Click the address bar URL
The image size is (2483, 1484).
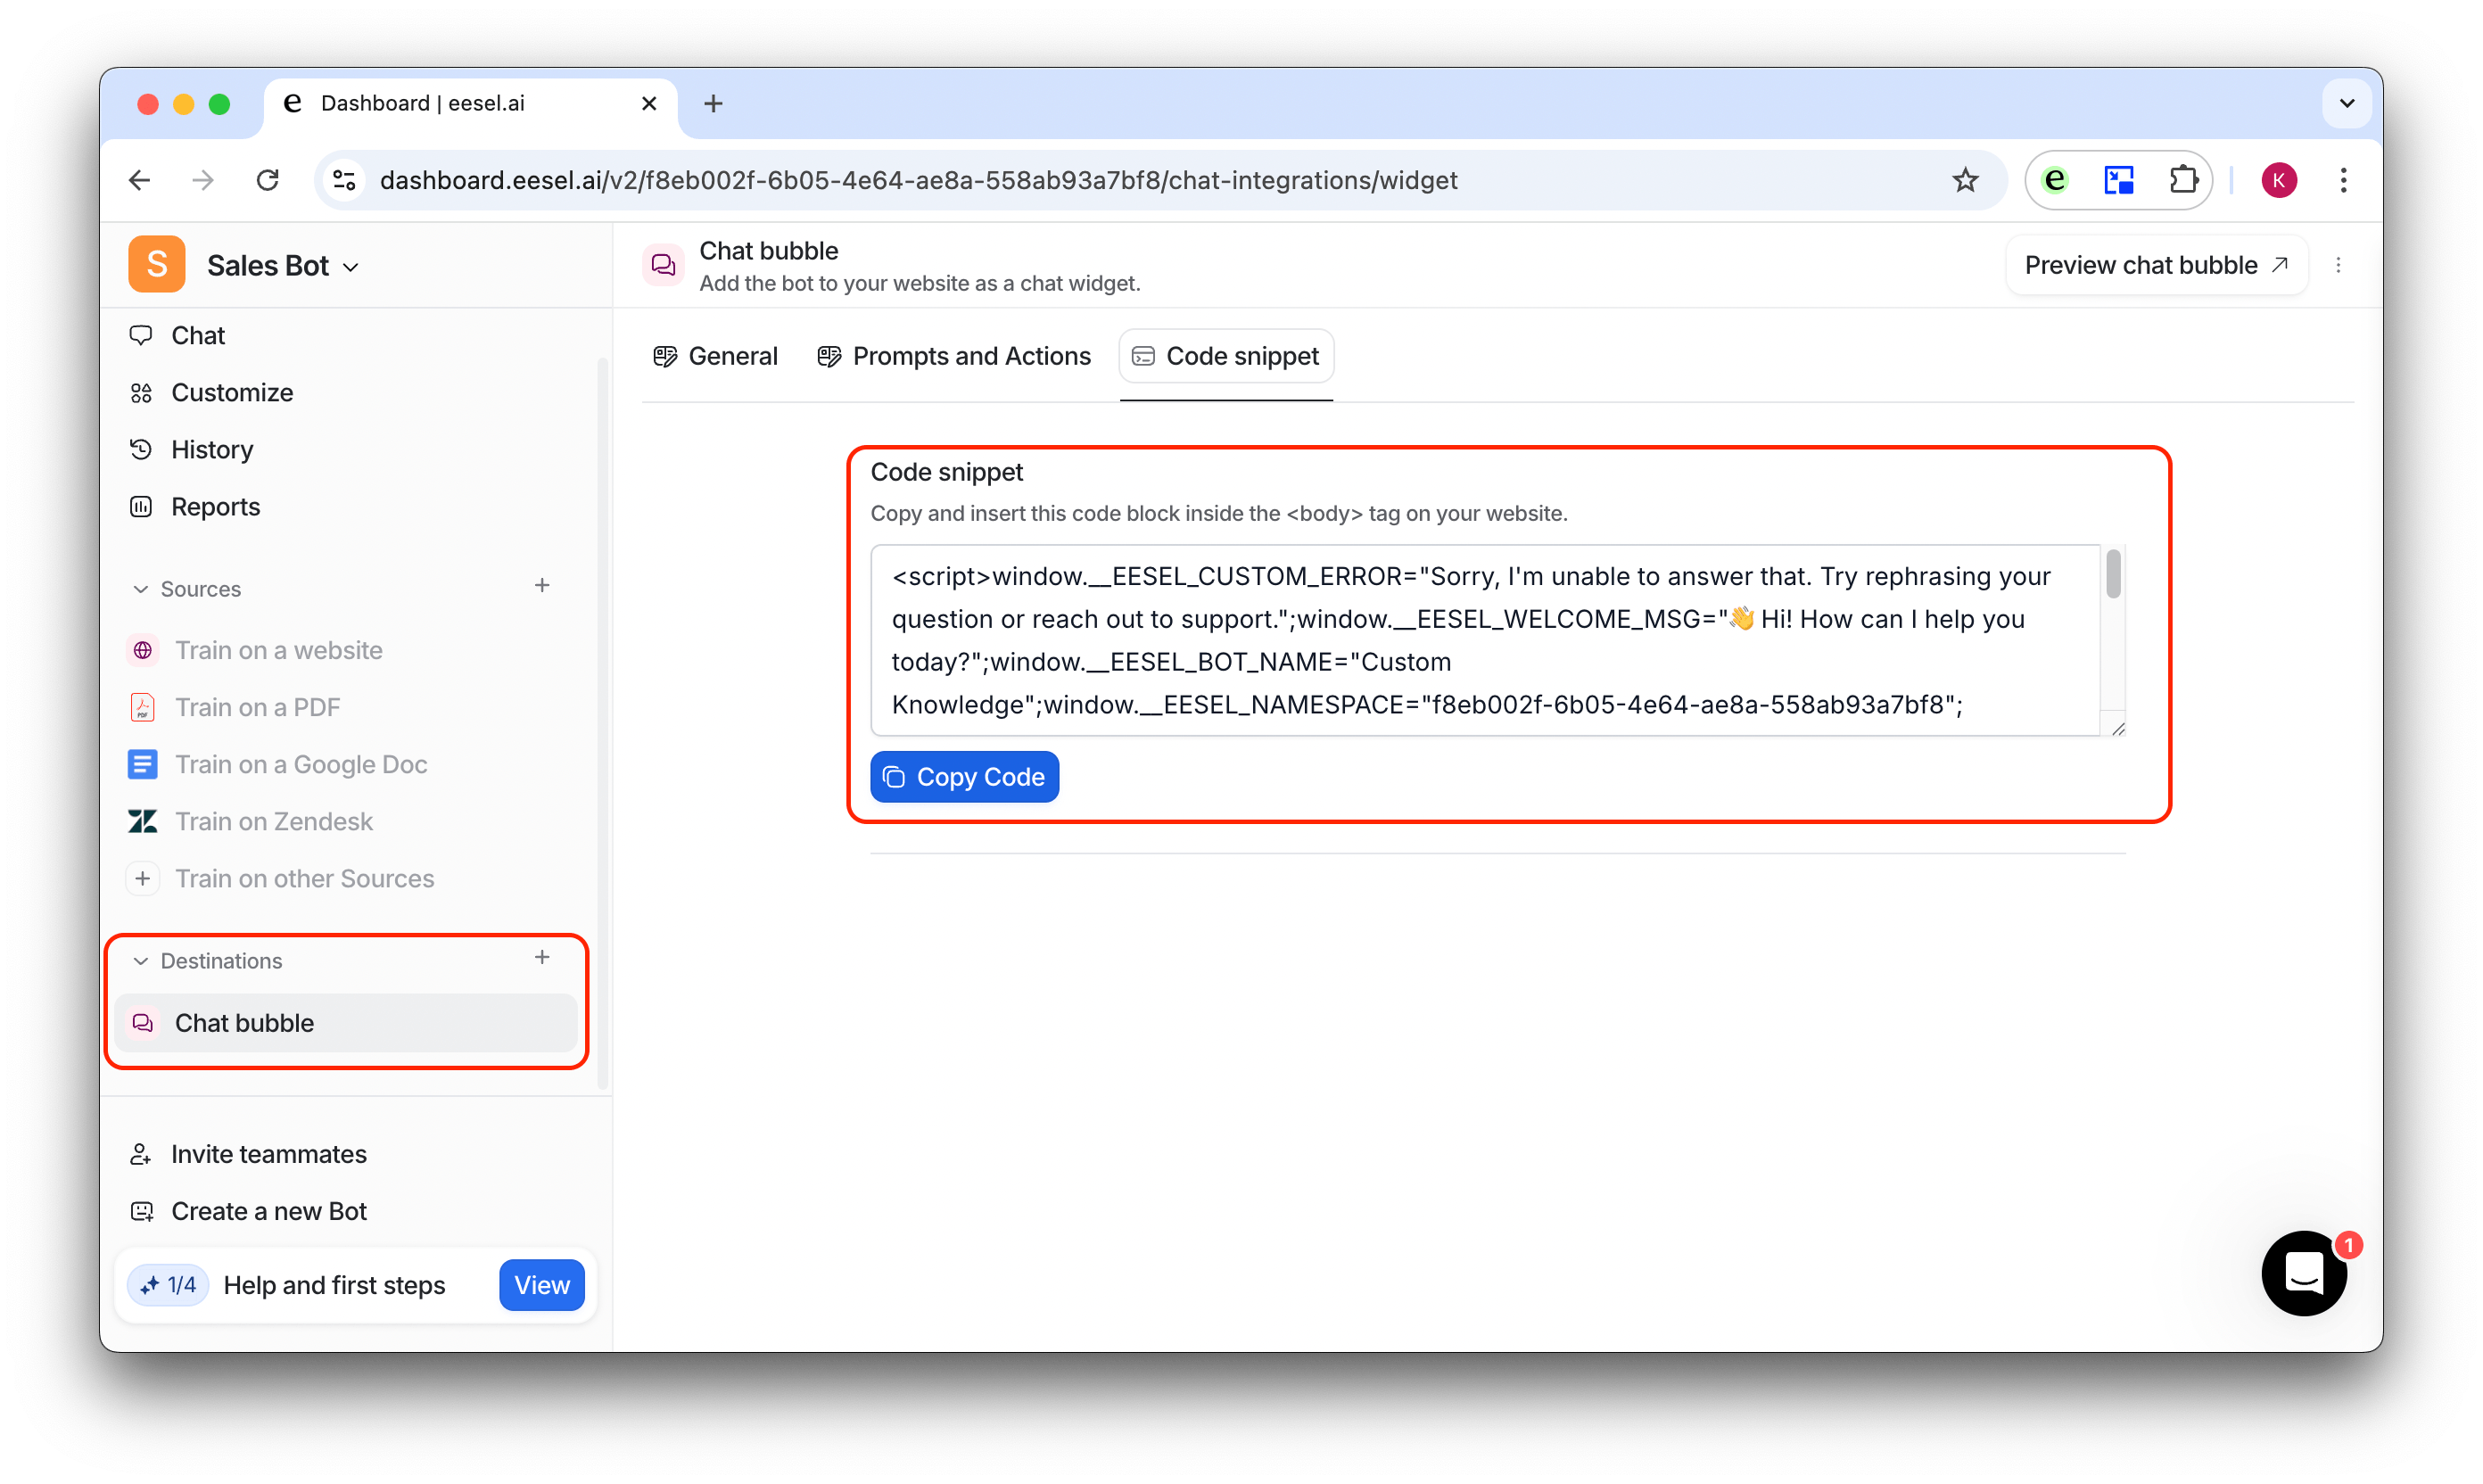click(x=918, y=180)
